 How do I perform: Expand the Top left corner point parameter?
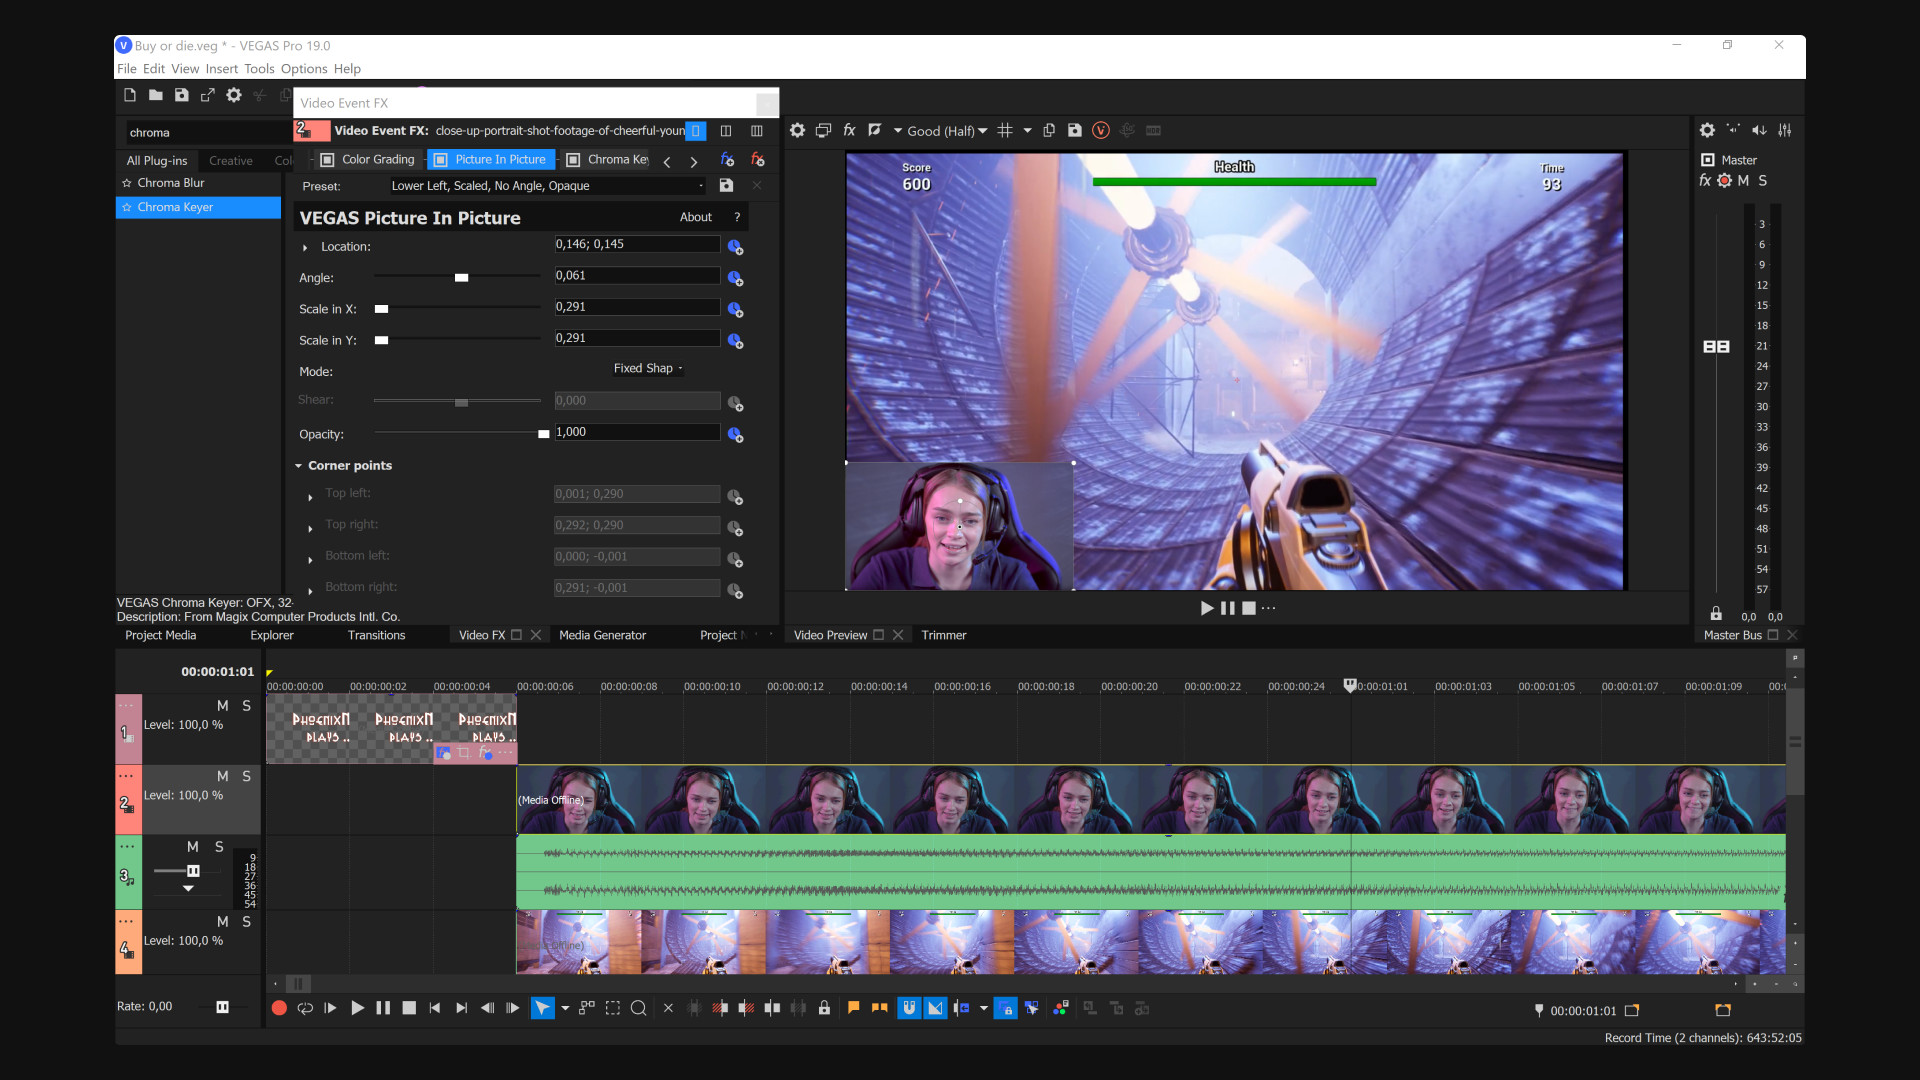(x=309, y=497)
